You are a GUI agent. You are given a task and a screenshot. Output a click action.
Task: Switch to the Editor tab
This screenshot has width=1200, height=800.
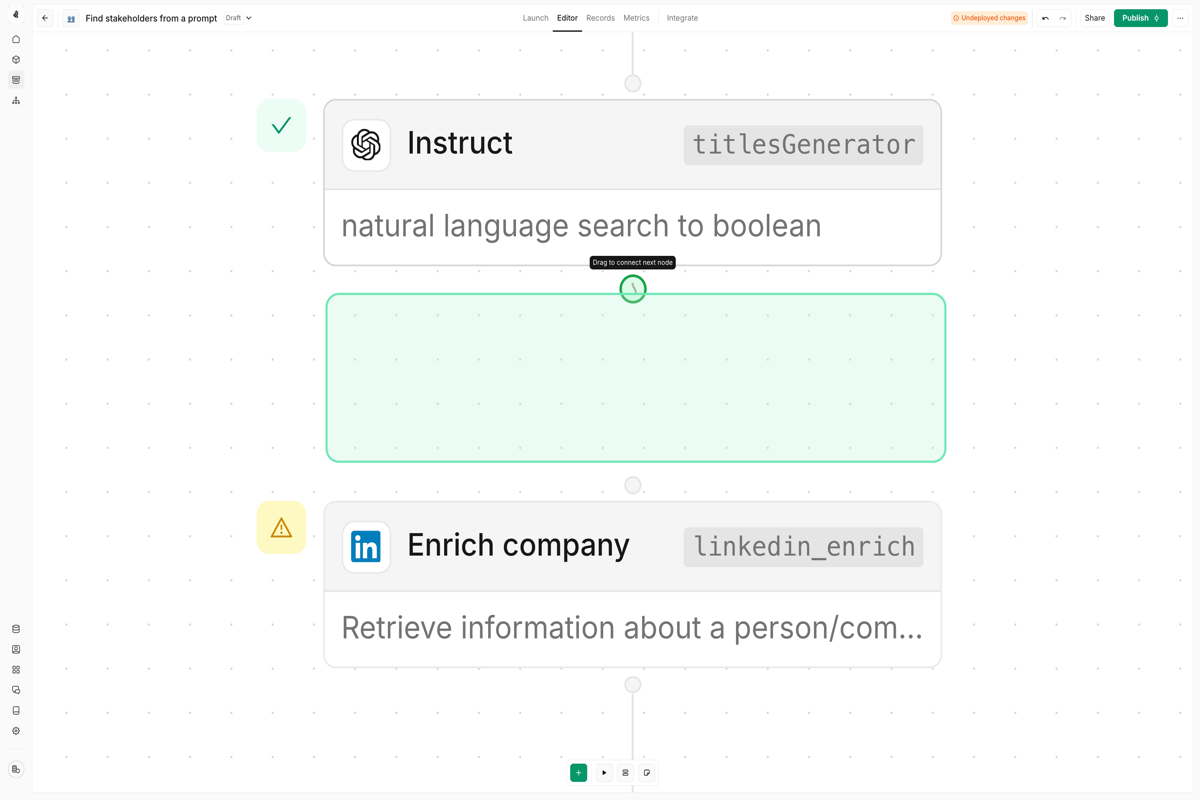567,18
